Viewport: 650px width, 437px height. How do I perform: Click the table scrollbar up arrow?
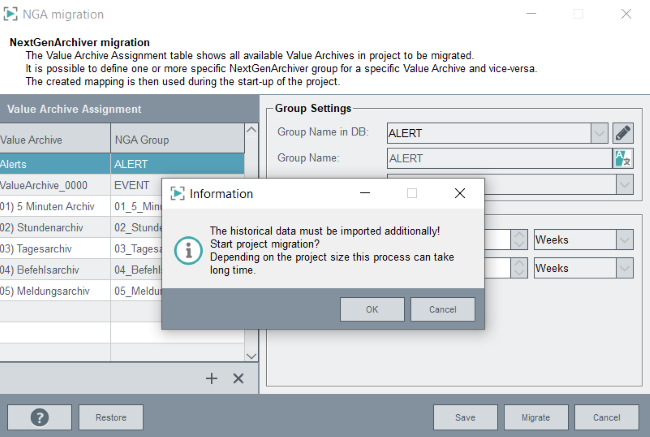coord(251,130)
